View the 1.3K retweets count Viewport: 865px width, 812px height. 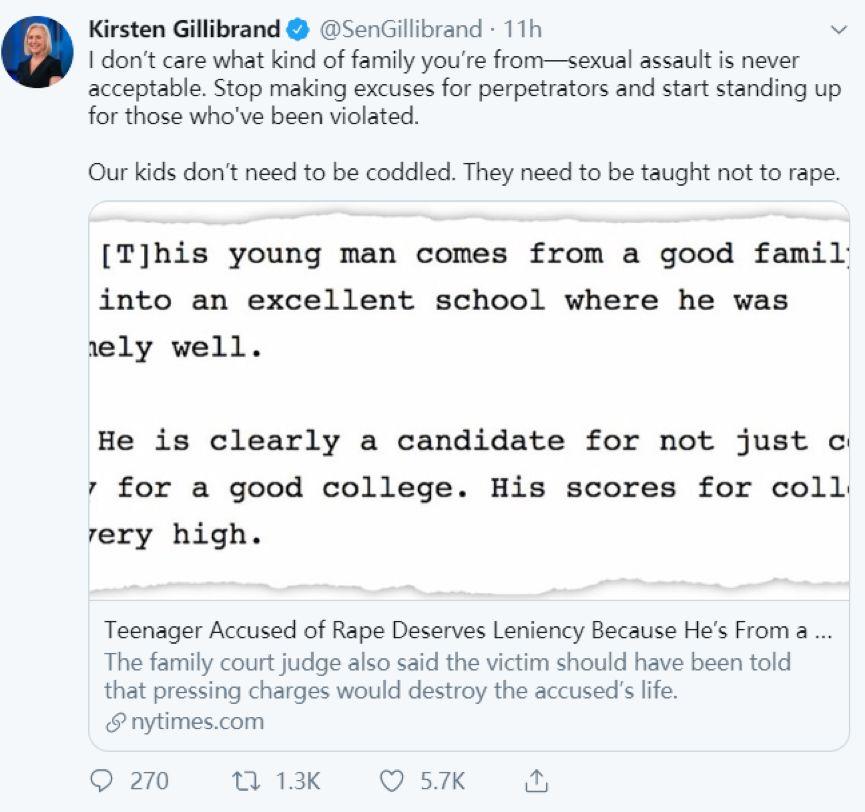pyautogui.click(x=299, y=780)
